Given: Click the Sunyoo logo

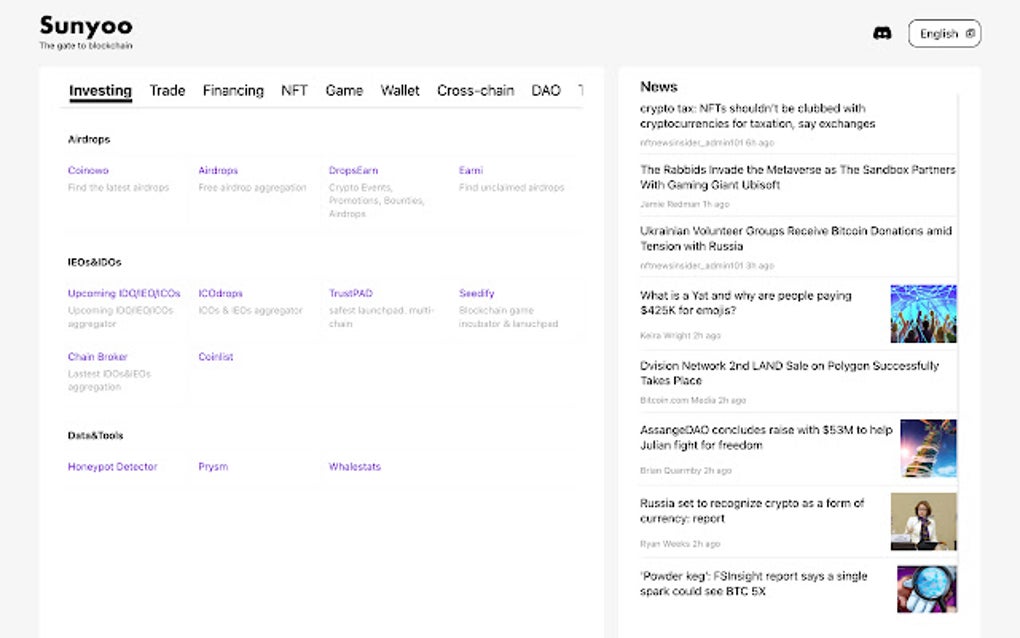Looking at the screenshot, I should (x=86, y=27).
